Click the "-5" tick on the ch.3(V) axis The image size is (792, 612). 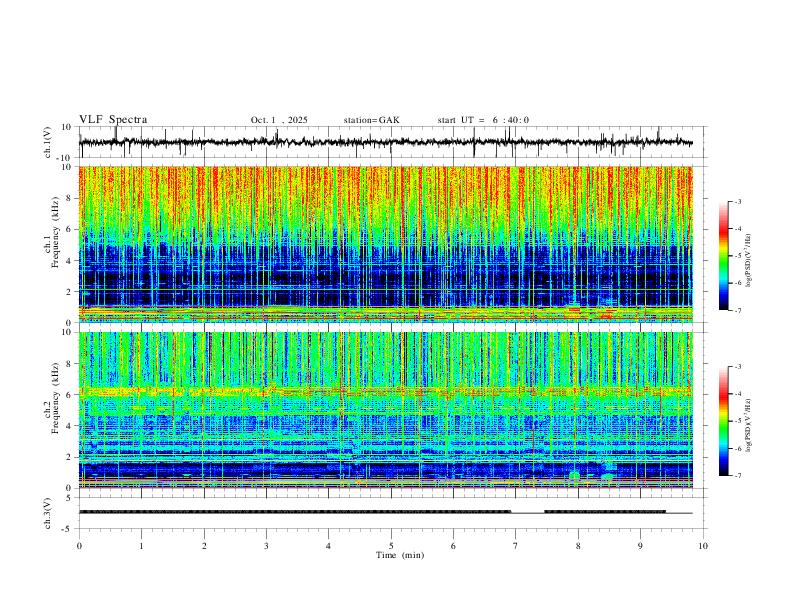(x=68, y=529)
